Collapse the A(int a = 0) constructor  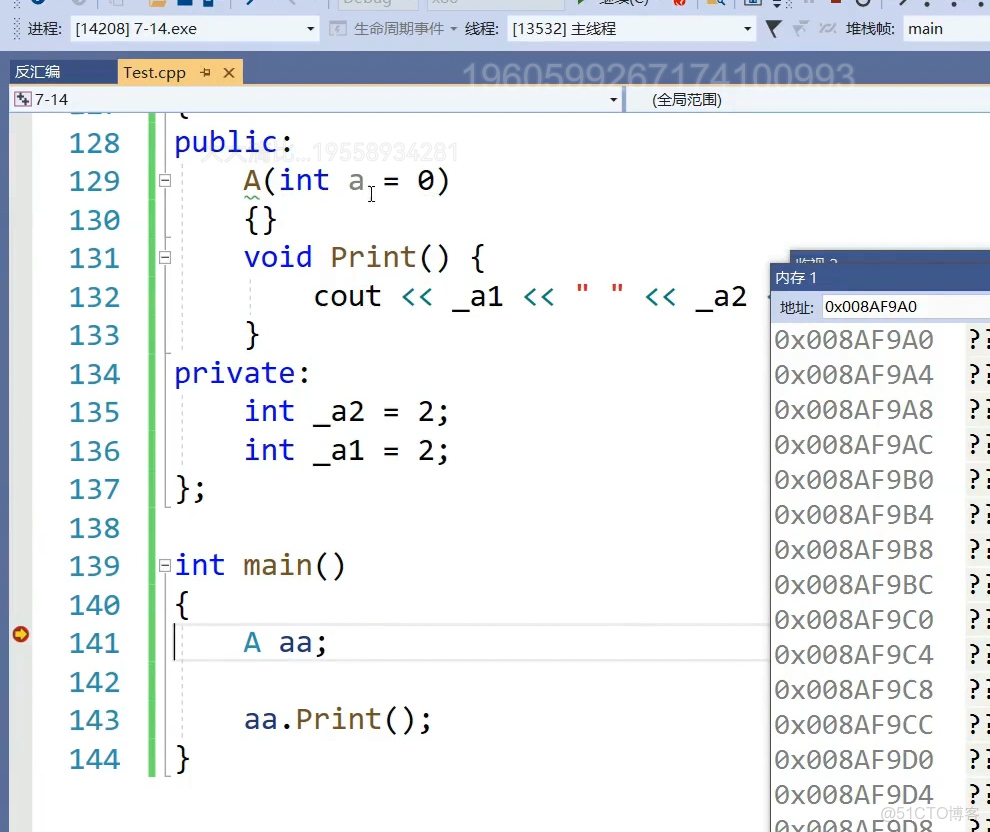coord(165,181)
